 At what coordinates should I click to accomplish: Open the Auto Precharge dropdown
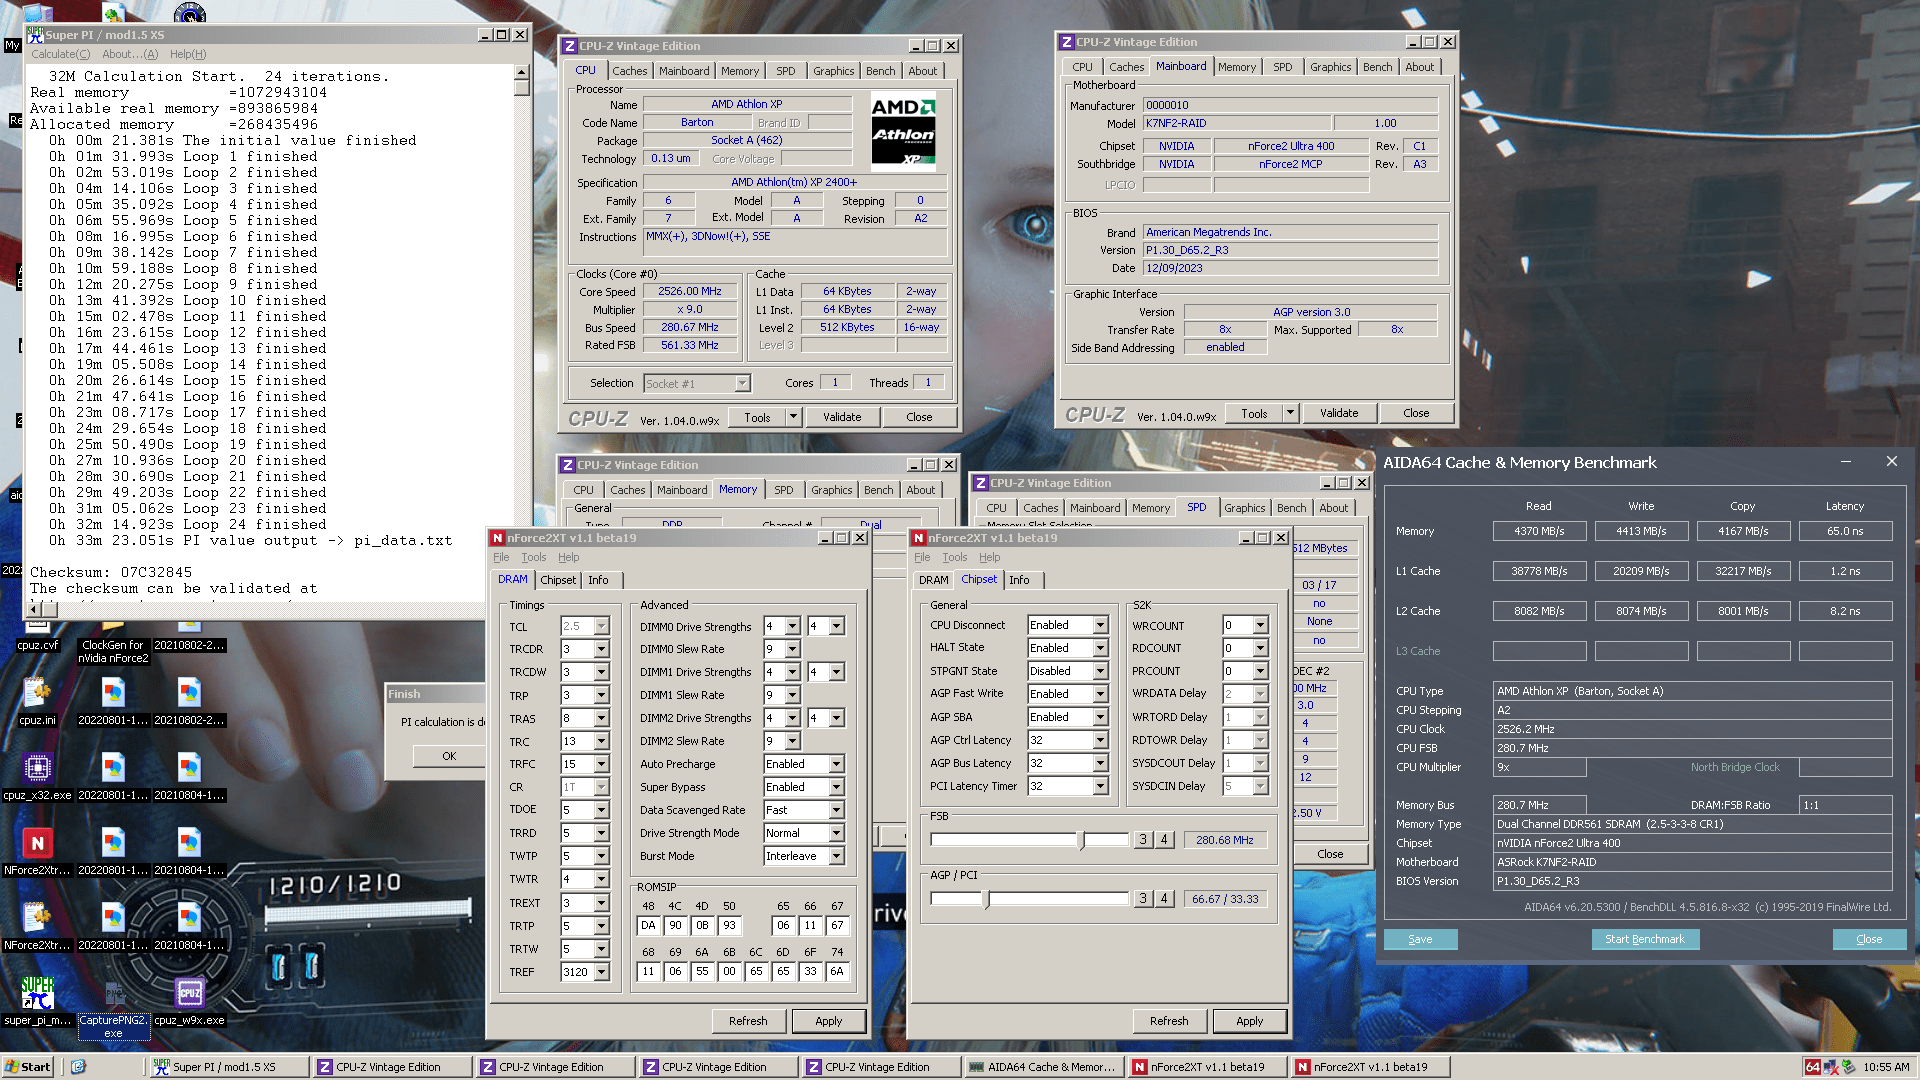837,764
